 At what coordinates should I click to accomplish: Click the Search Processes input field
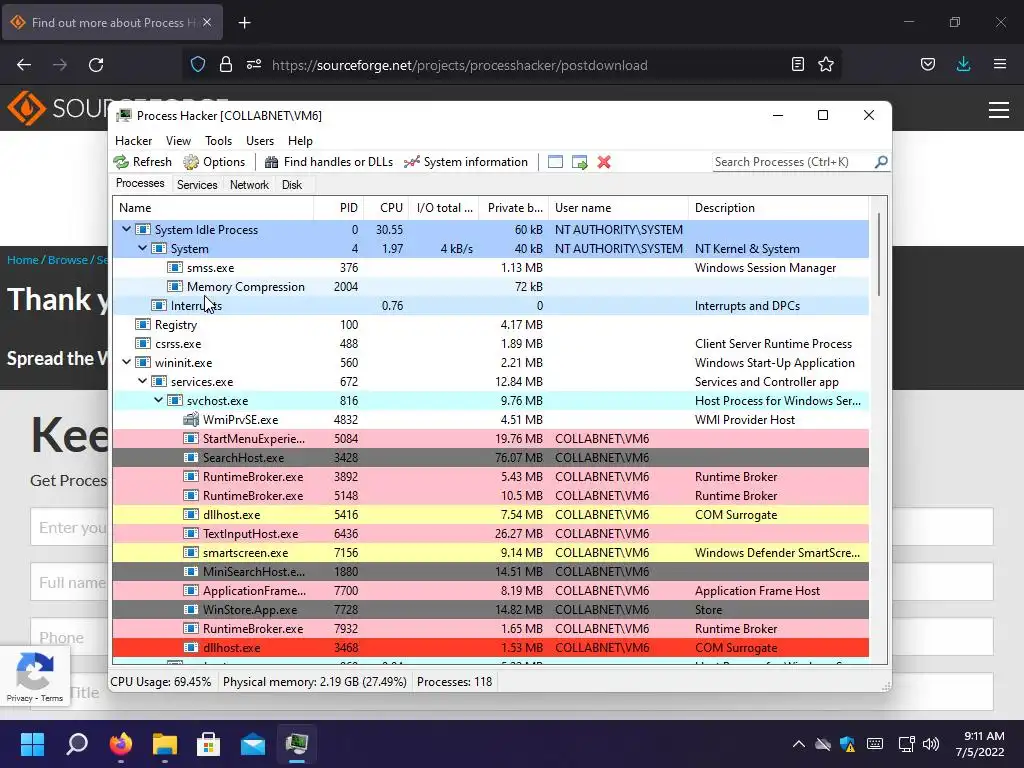(x=792, y=162)
